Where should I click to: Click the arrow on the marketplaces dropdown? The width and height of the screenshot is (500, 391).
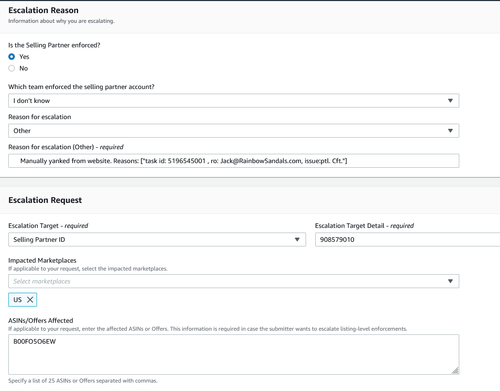point(450,281)
